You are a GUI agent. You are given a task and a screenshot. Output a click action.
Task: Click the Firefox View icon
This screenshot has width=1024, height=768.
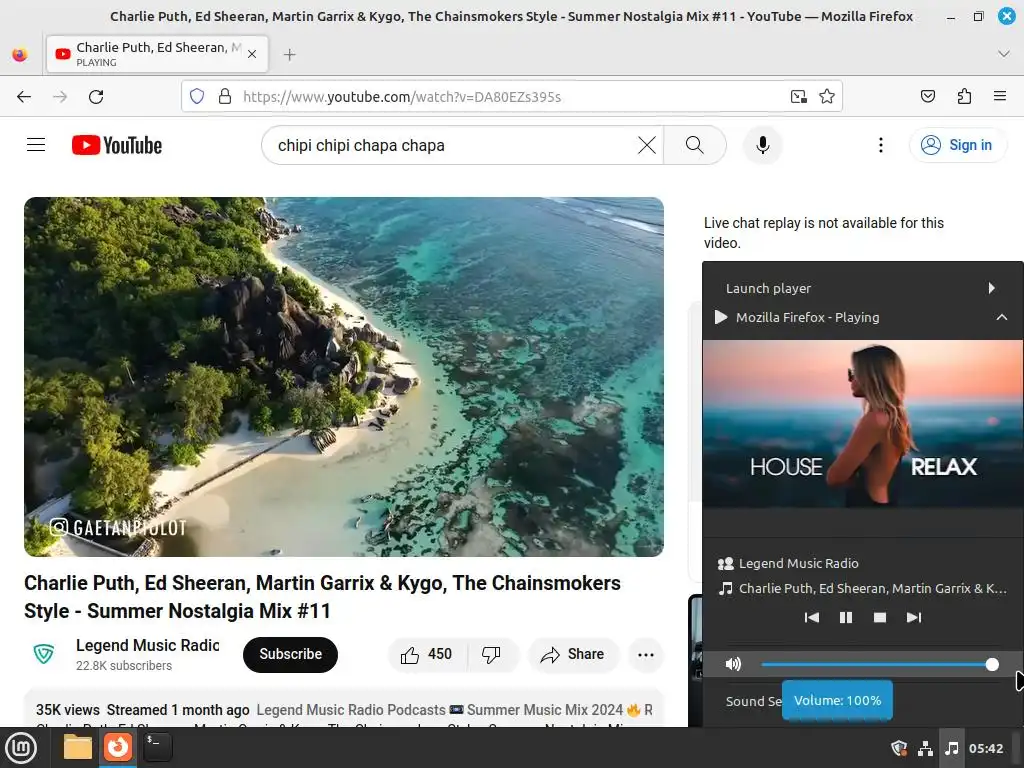20,54
